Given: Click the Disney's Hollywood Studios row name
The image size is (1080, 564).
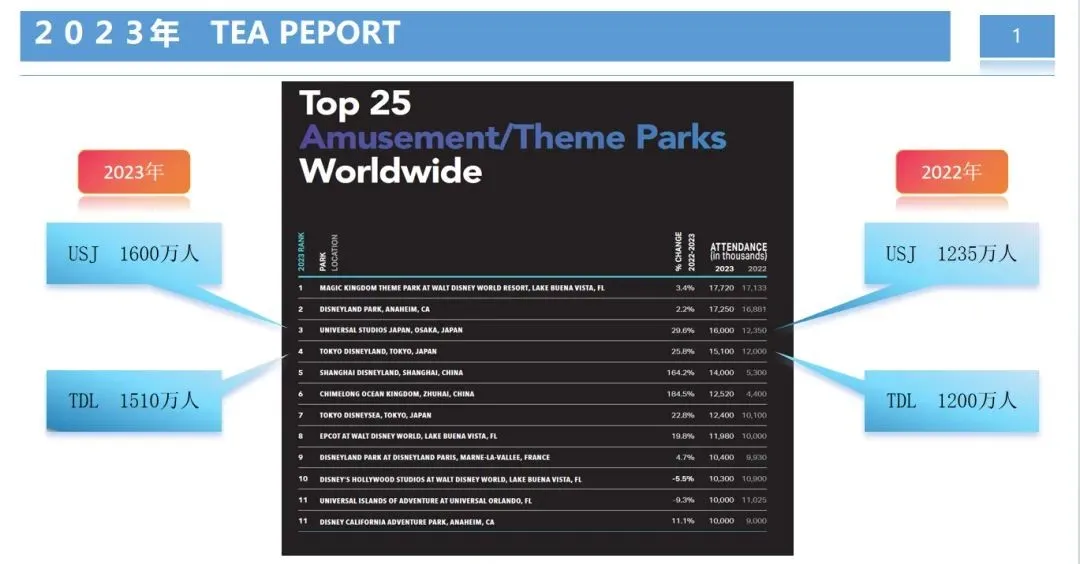Looking at the screenshot, I should (450, 479).
